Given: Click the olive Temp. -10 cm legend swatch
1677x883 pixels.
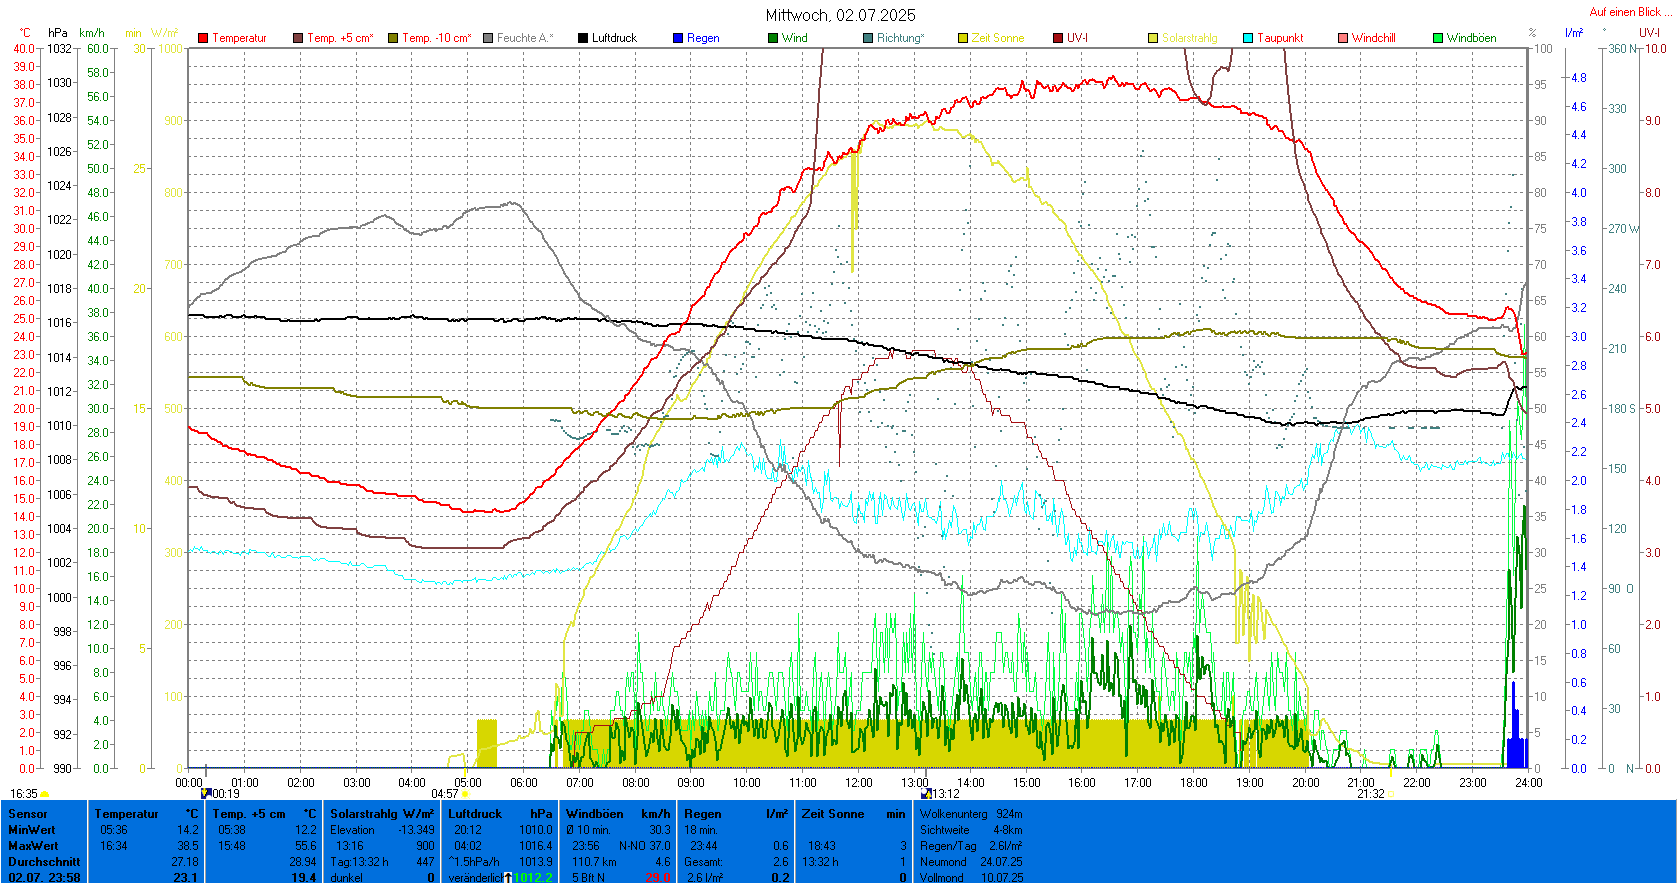Looking at the screenshot, I should click(x=393, y=38).
